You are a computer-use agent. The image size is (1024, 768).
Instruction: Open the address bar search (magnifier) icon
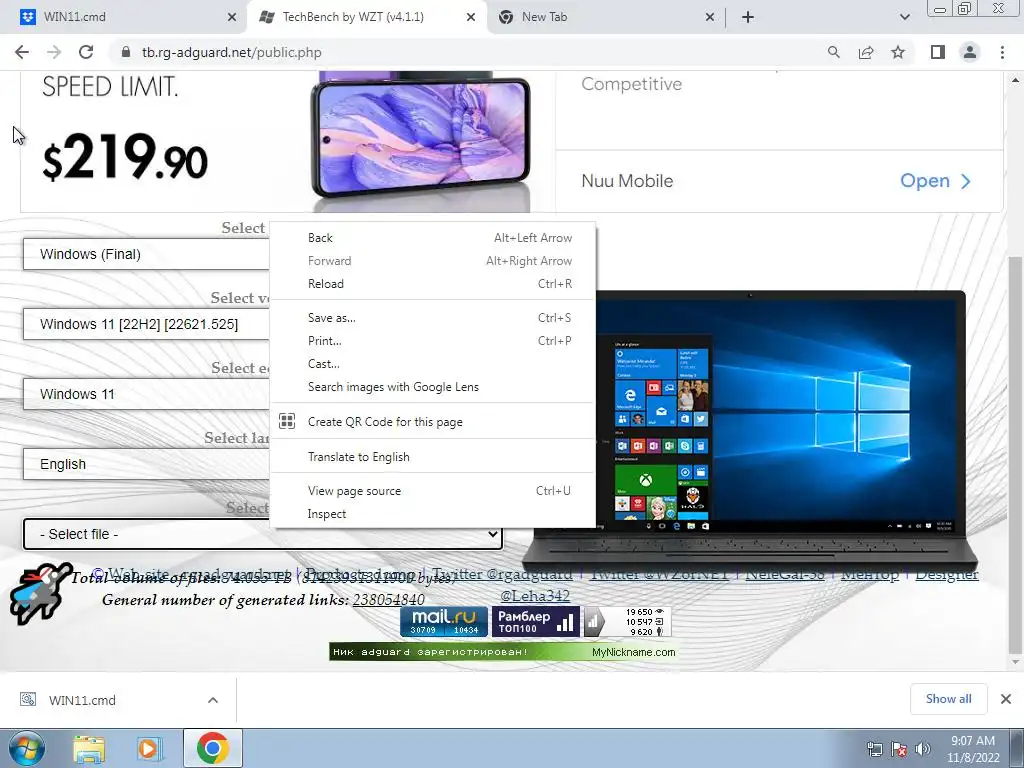click(x=833, y=52)
